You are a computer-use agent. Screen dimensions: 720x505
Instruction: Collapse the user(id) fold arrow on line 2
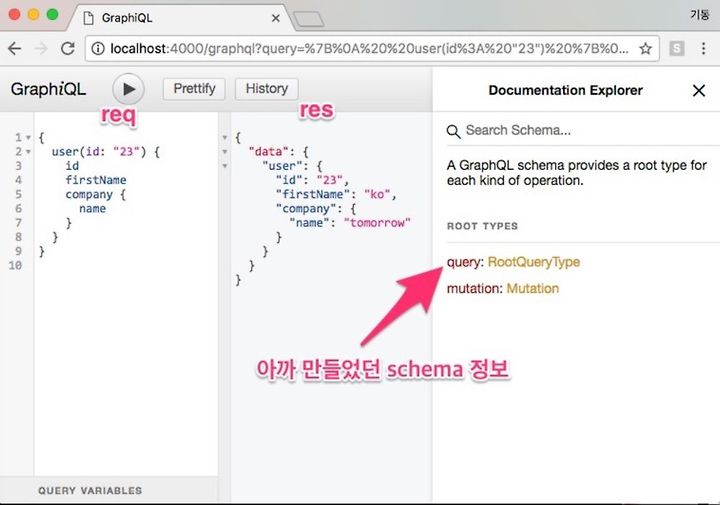click(28, 152)
